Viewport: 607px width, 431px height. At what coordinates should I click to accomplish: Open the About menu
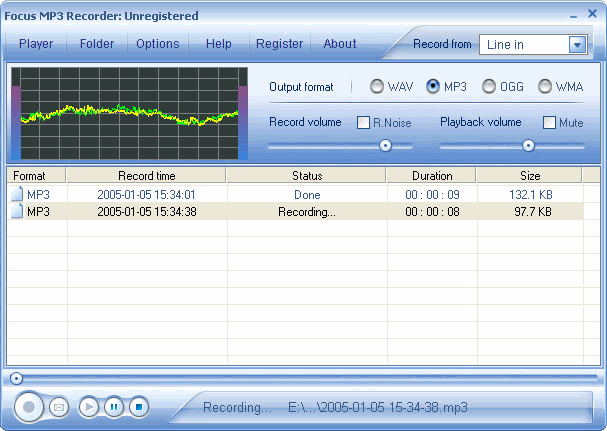click(x=340, y=44)
